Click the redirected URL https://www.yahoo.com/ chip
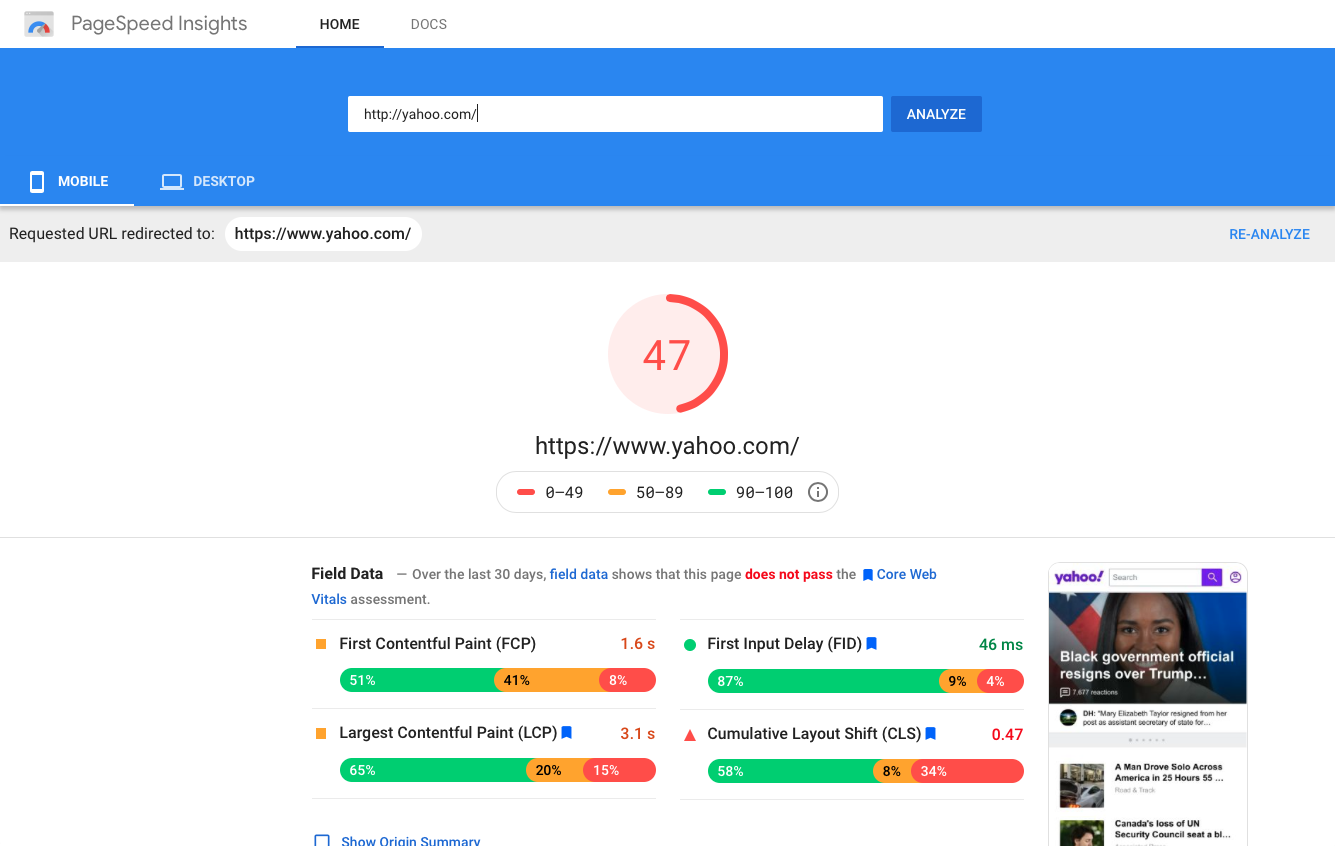Image resolution: width=1335 pixels, height=846 pixels. (323, 234)
